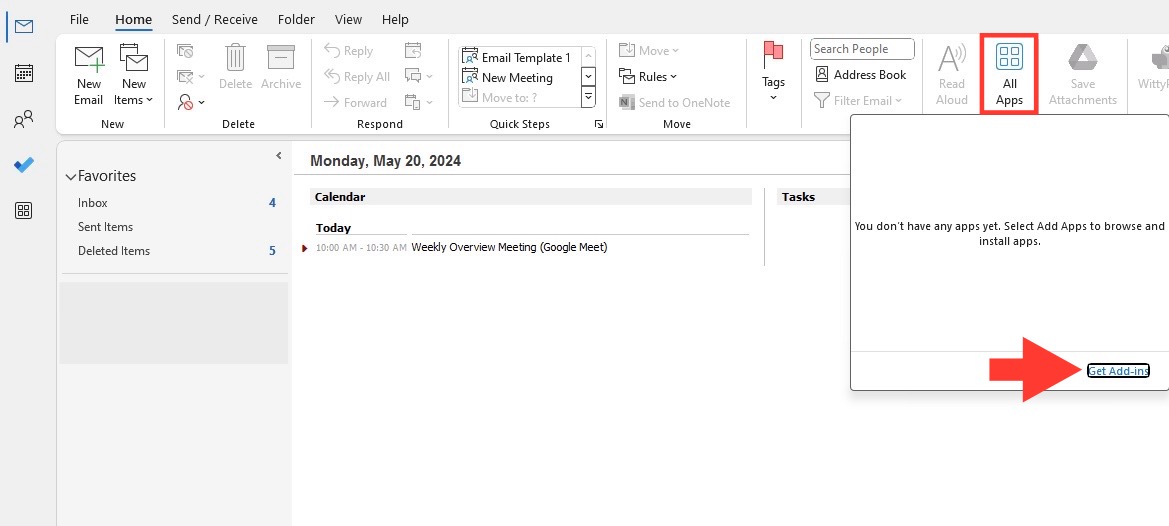Click the All Apps button

1009,74
